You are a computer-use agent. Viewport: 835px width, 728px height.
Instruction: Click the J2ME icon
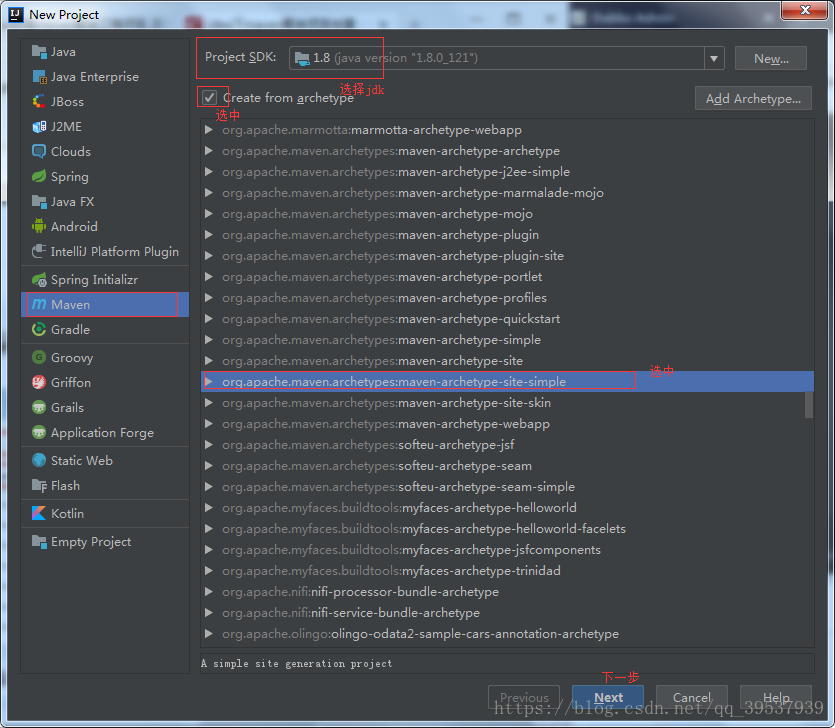39,127
